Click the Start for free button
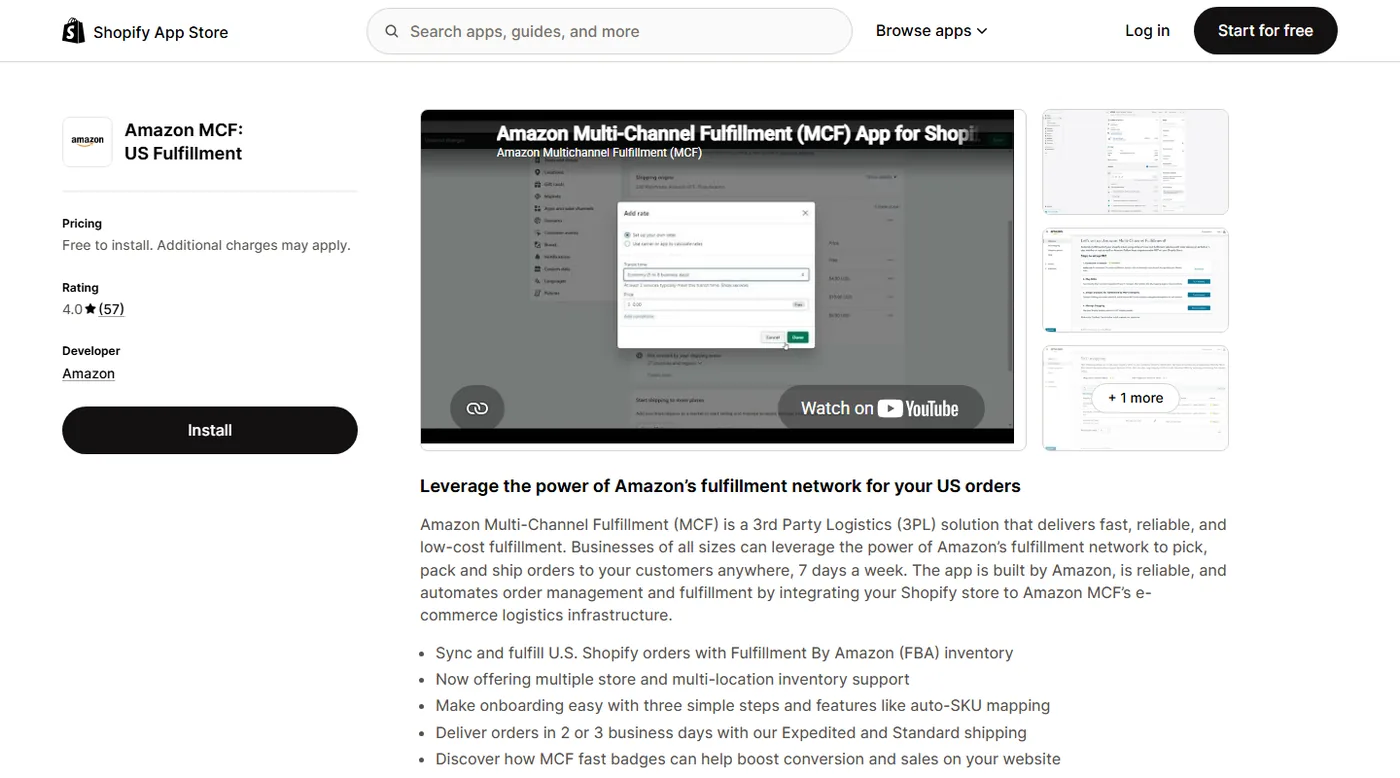 click(x=1265, y=31)
